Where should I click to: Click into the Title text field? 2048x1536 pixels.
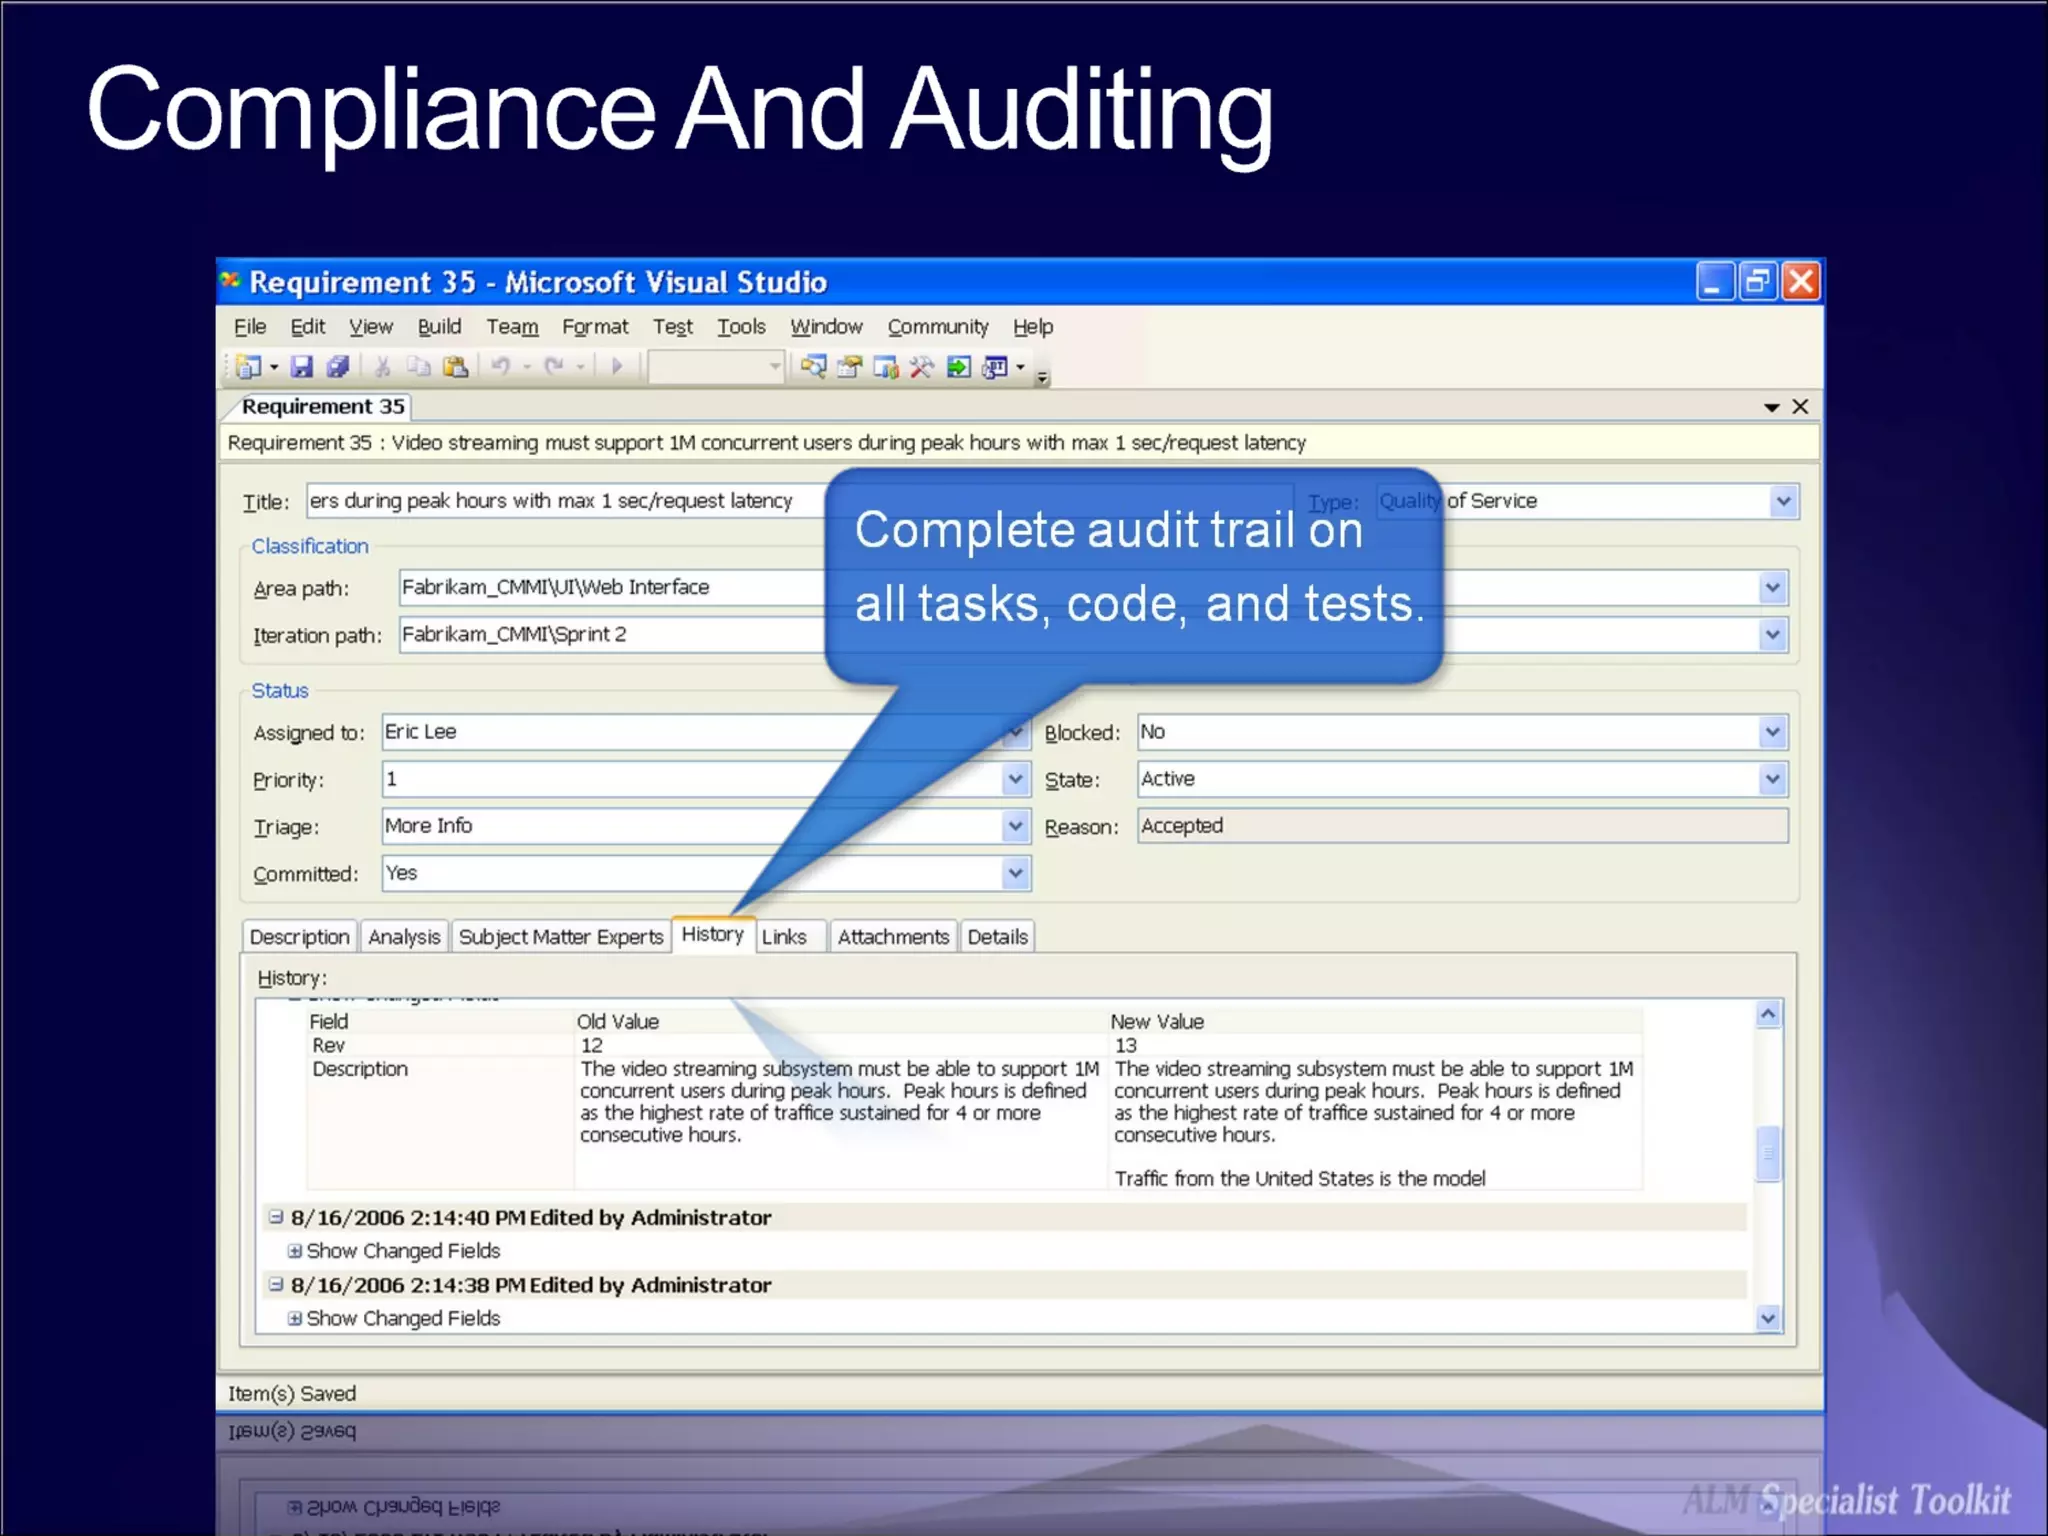coord(560,501)
